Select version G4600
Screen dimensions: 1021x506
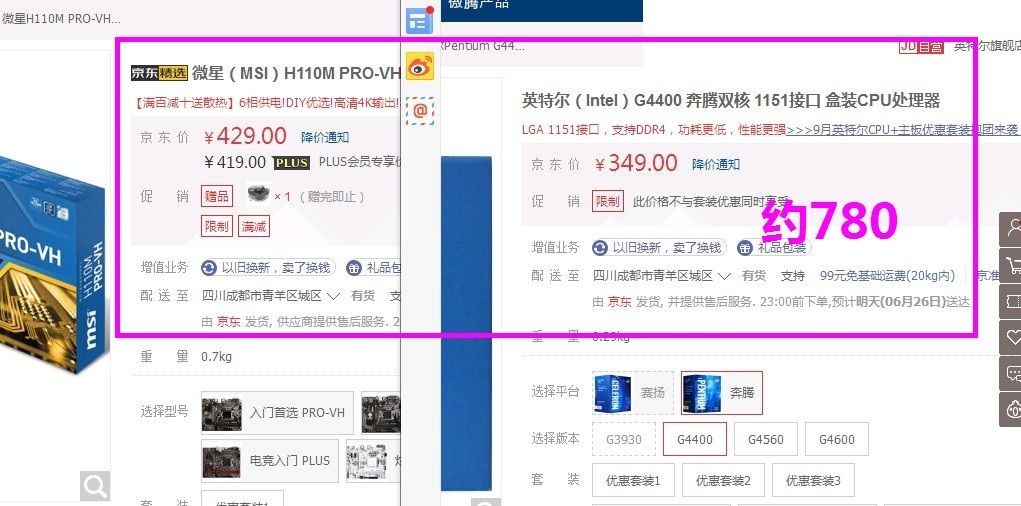click(837, 440)
